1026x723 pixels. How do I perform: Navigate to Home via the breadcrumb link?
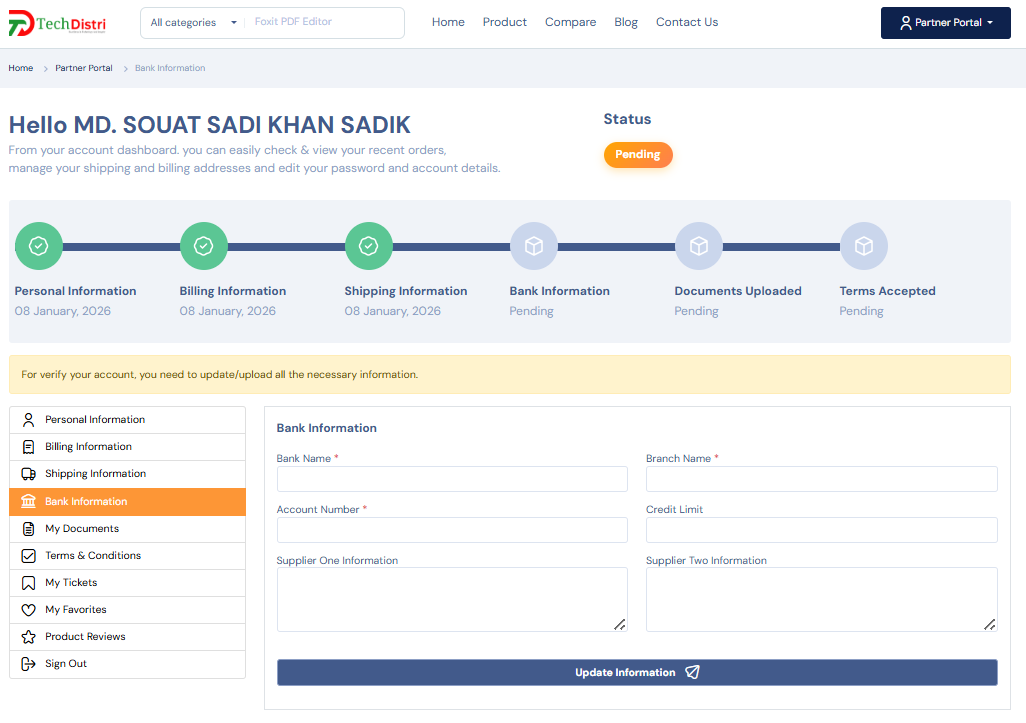click(20, 68)
